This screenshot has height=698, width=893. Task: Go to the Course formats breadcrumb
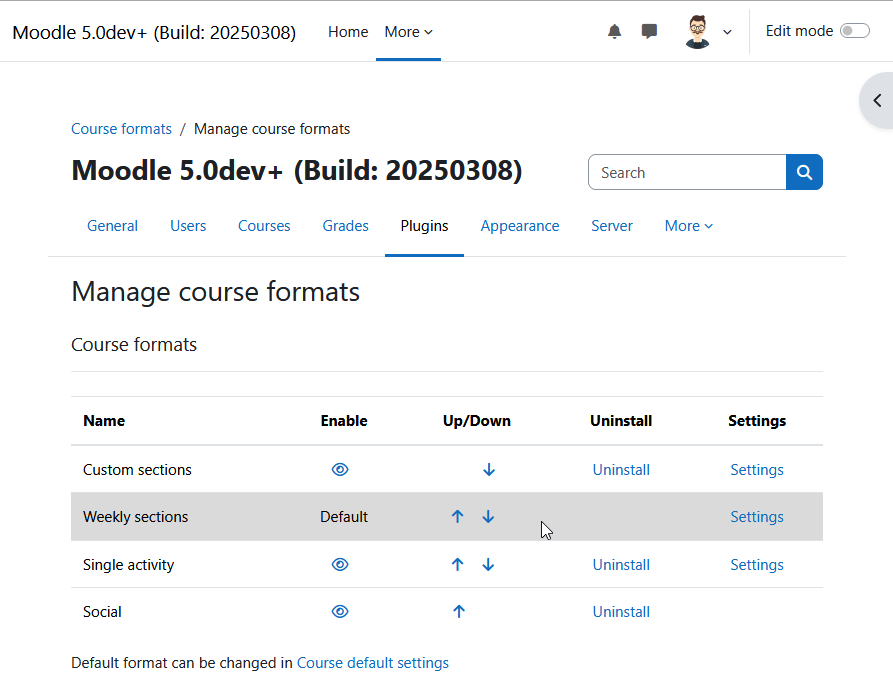click(121, 129)
